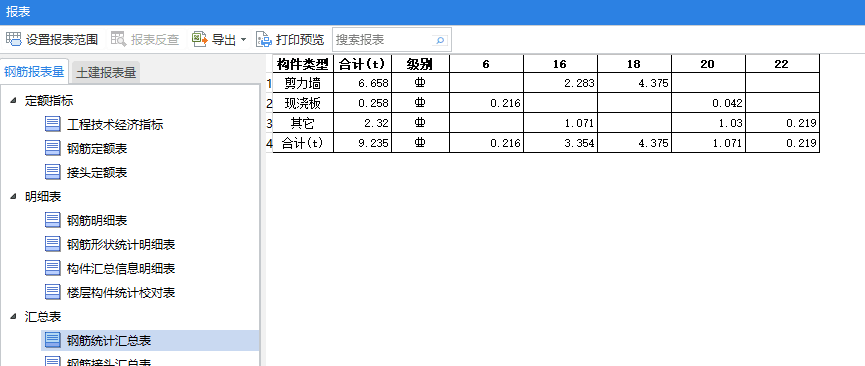Click the 1.03 cell
Screen dimensions: 865x366
pyautogui.click(x=708, y=123)
